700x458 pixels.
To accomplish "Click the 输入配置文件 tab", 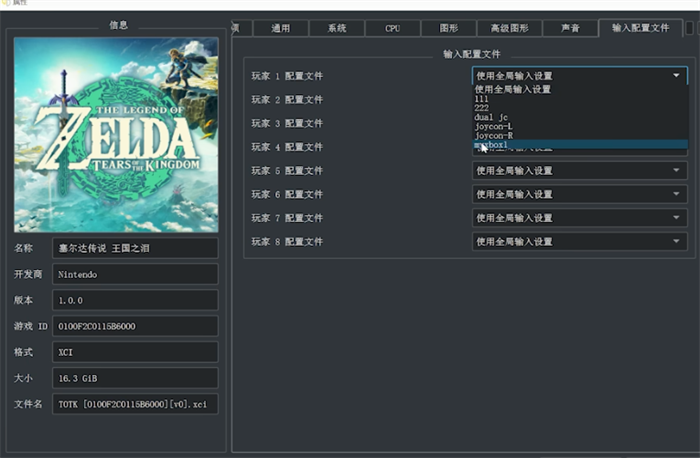I will (640, 28).
